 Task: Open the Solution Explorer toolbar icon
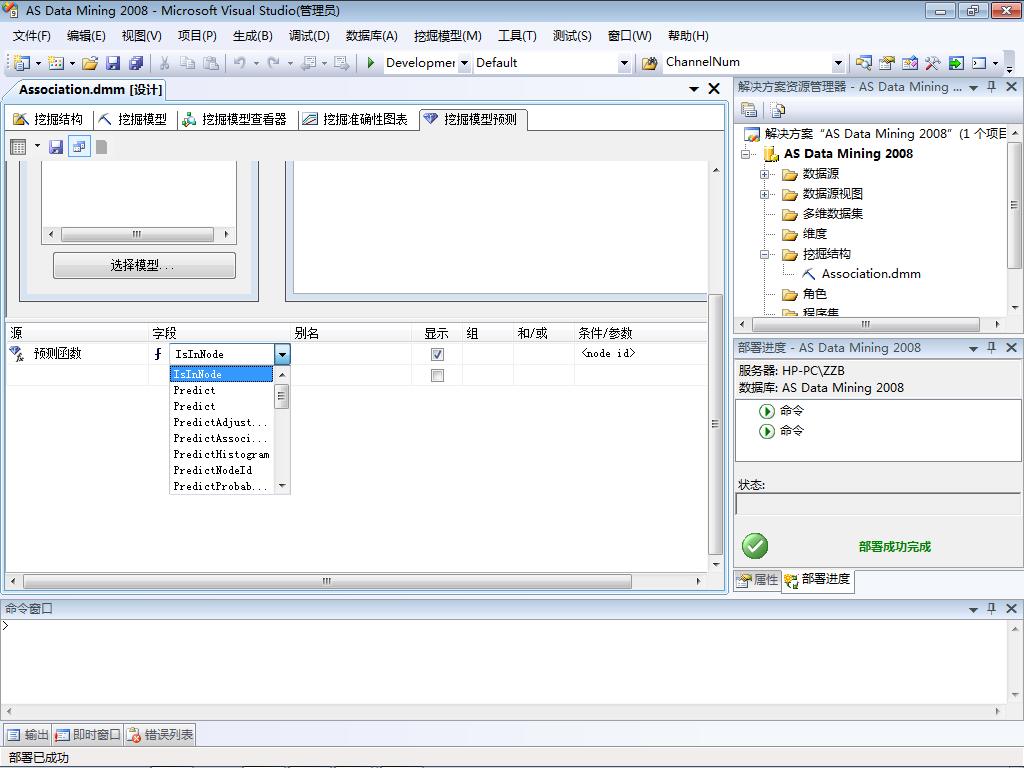coord(863,63)
